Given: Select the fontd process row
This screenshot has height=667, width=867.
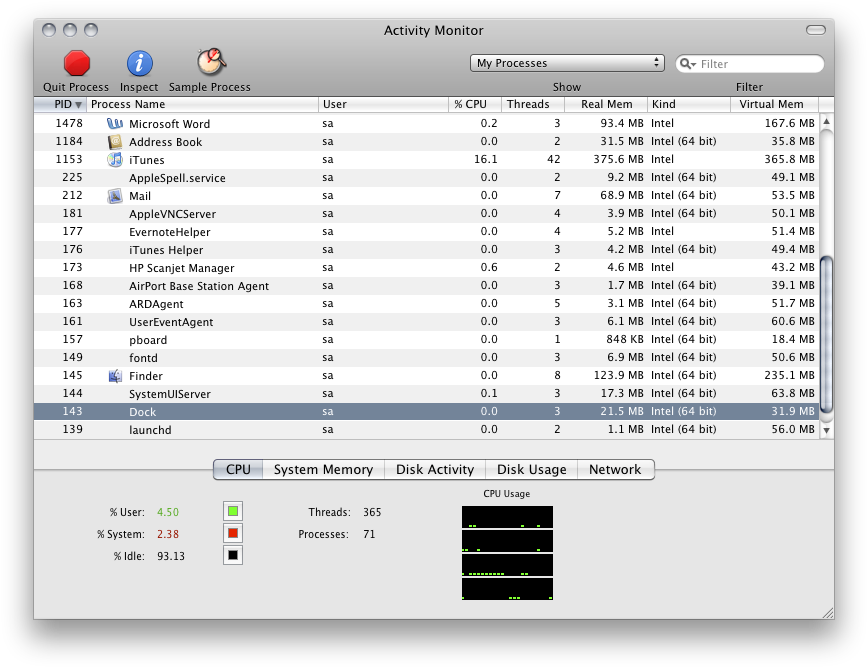Looking at the screenshot, I should click(426, 357).
